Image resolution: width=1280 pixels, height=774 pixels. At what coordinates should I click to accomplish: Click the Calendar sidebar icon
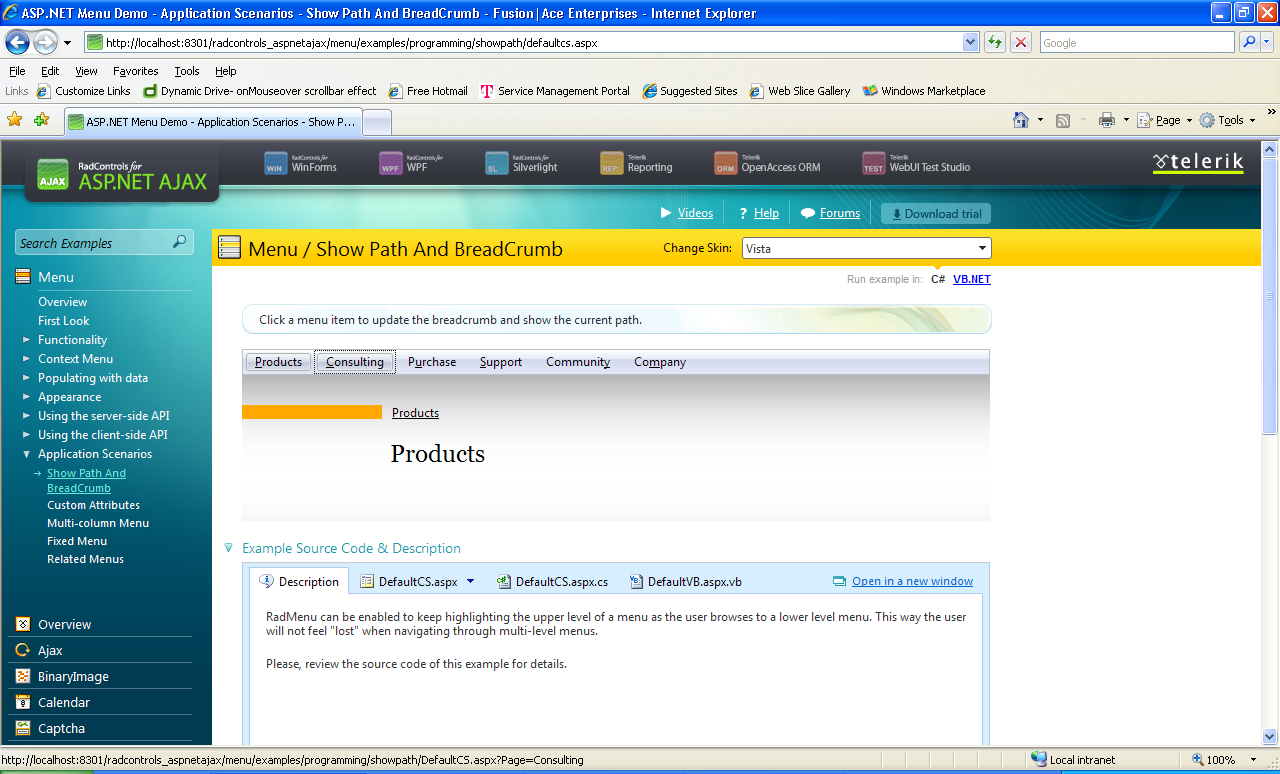[x=23, y=702]
